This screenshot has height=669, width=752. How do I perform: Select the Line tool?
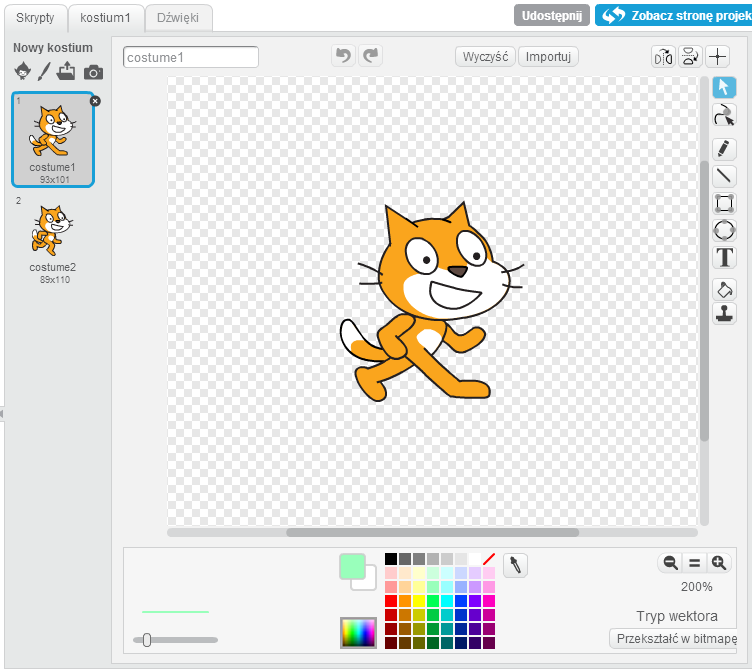click(724, 176)
